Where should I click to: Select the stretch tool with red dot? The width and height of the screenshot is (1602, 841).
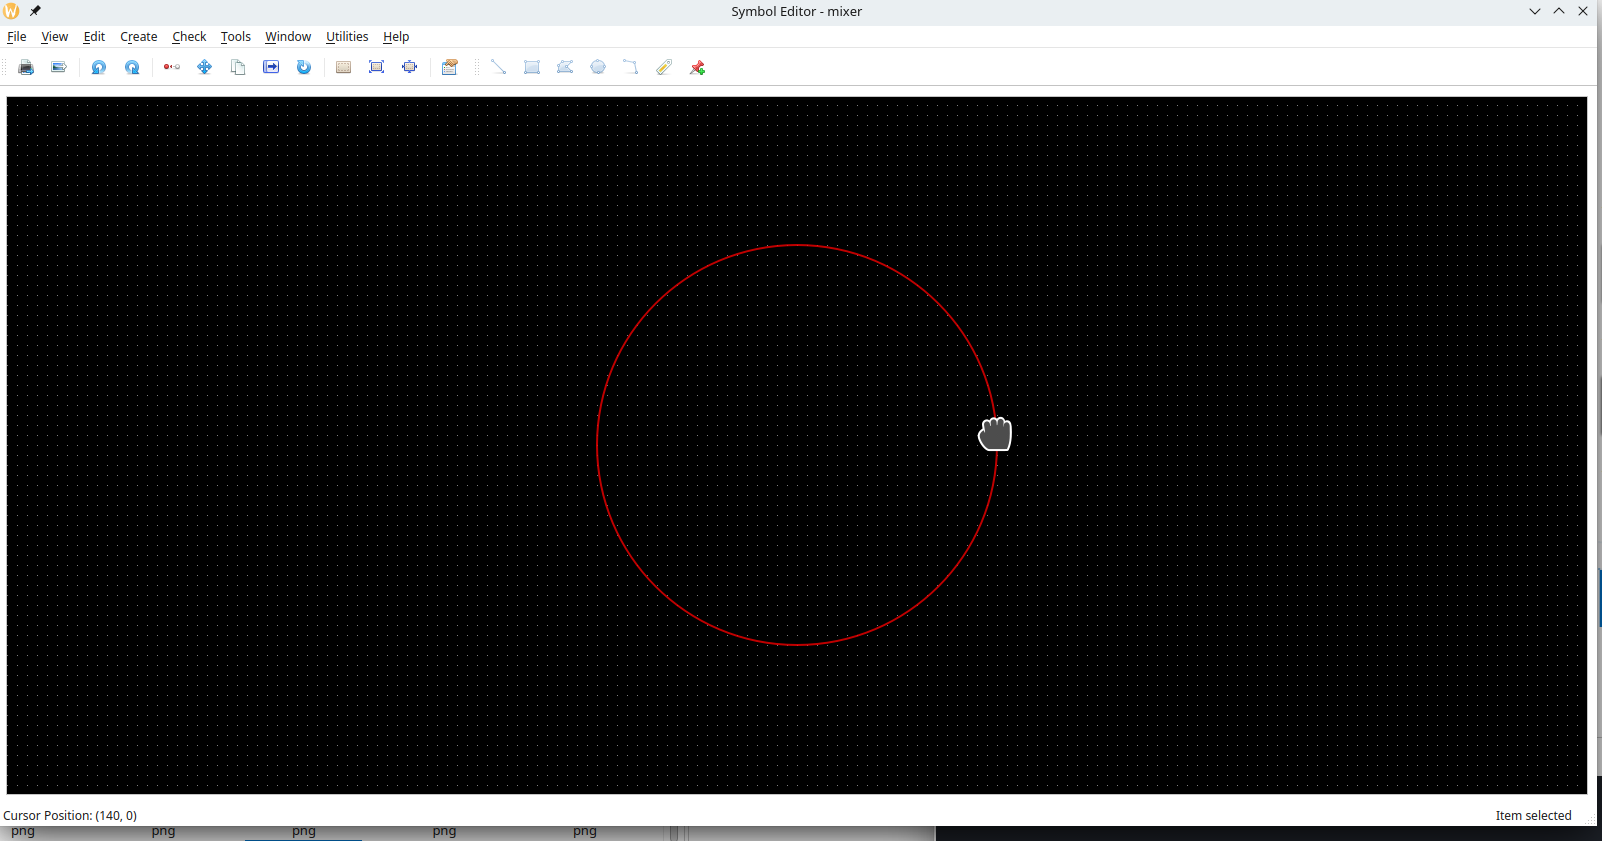[x=172, y=67]
